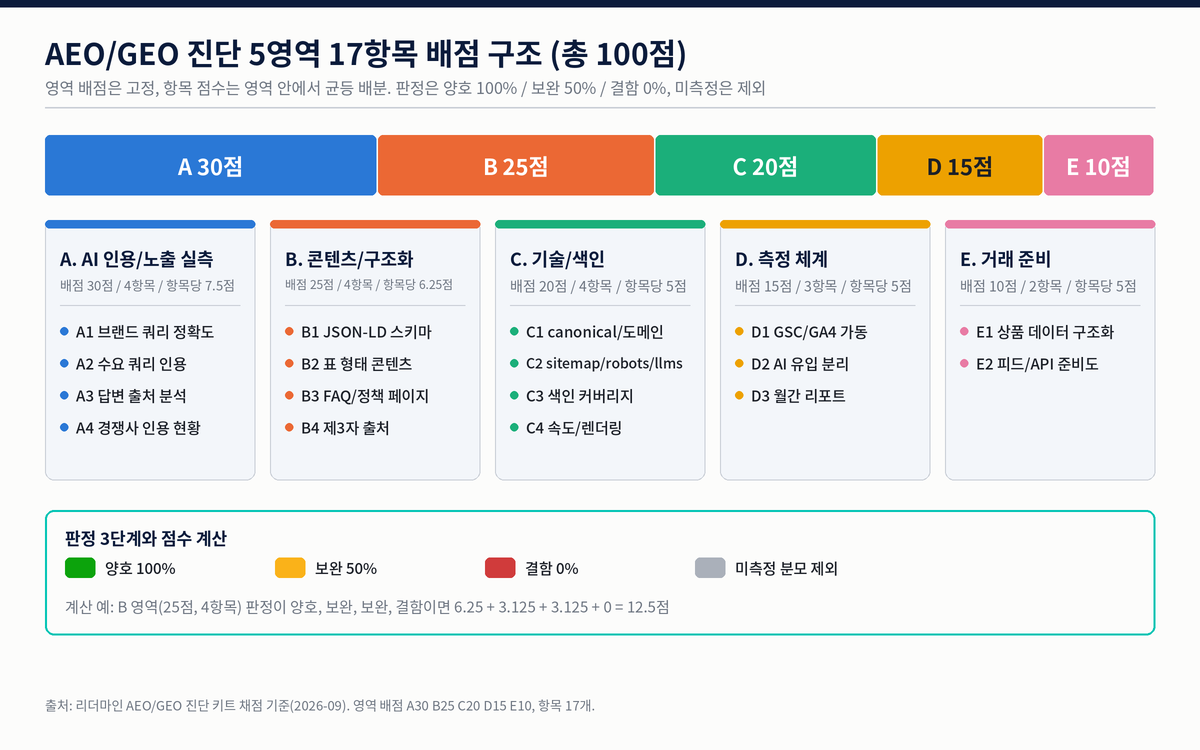The image size is (1200, 750).
Task: Click the 배점 20점 / 4항목 / 항목당 5점 line
Action: tap(598, 286)
